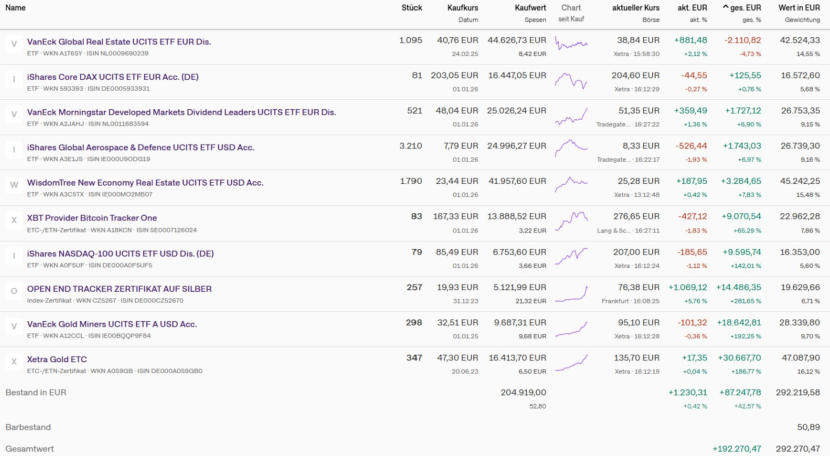The width and height of the screenshot is (830, 456).
Task: Click the V badge beside VanEck Global Real Estate
Action: [x=13, y=45]
